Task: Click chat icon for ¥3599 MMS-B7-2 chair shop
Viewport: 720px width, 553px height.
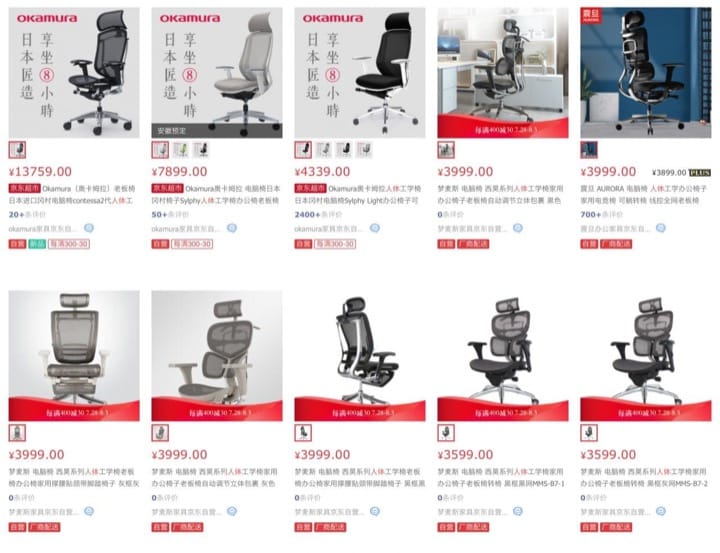Action: [661, 511]
